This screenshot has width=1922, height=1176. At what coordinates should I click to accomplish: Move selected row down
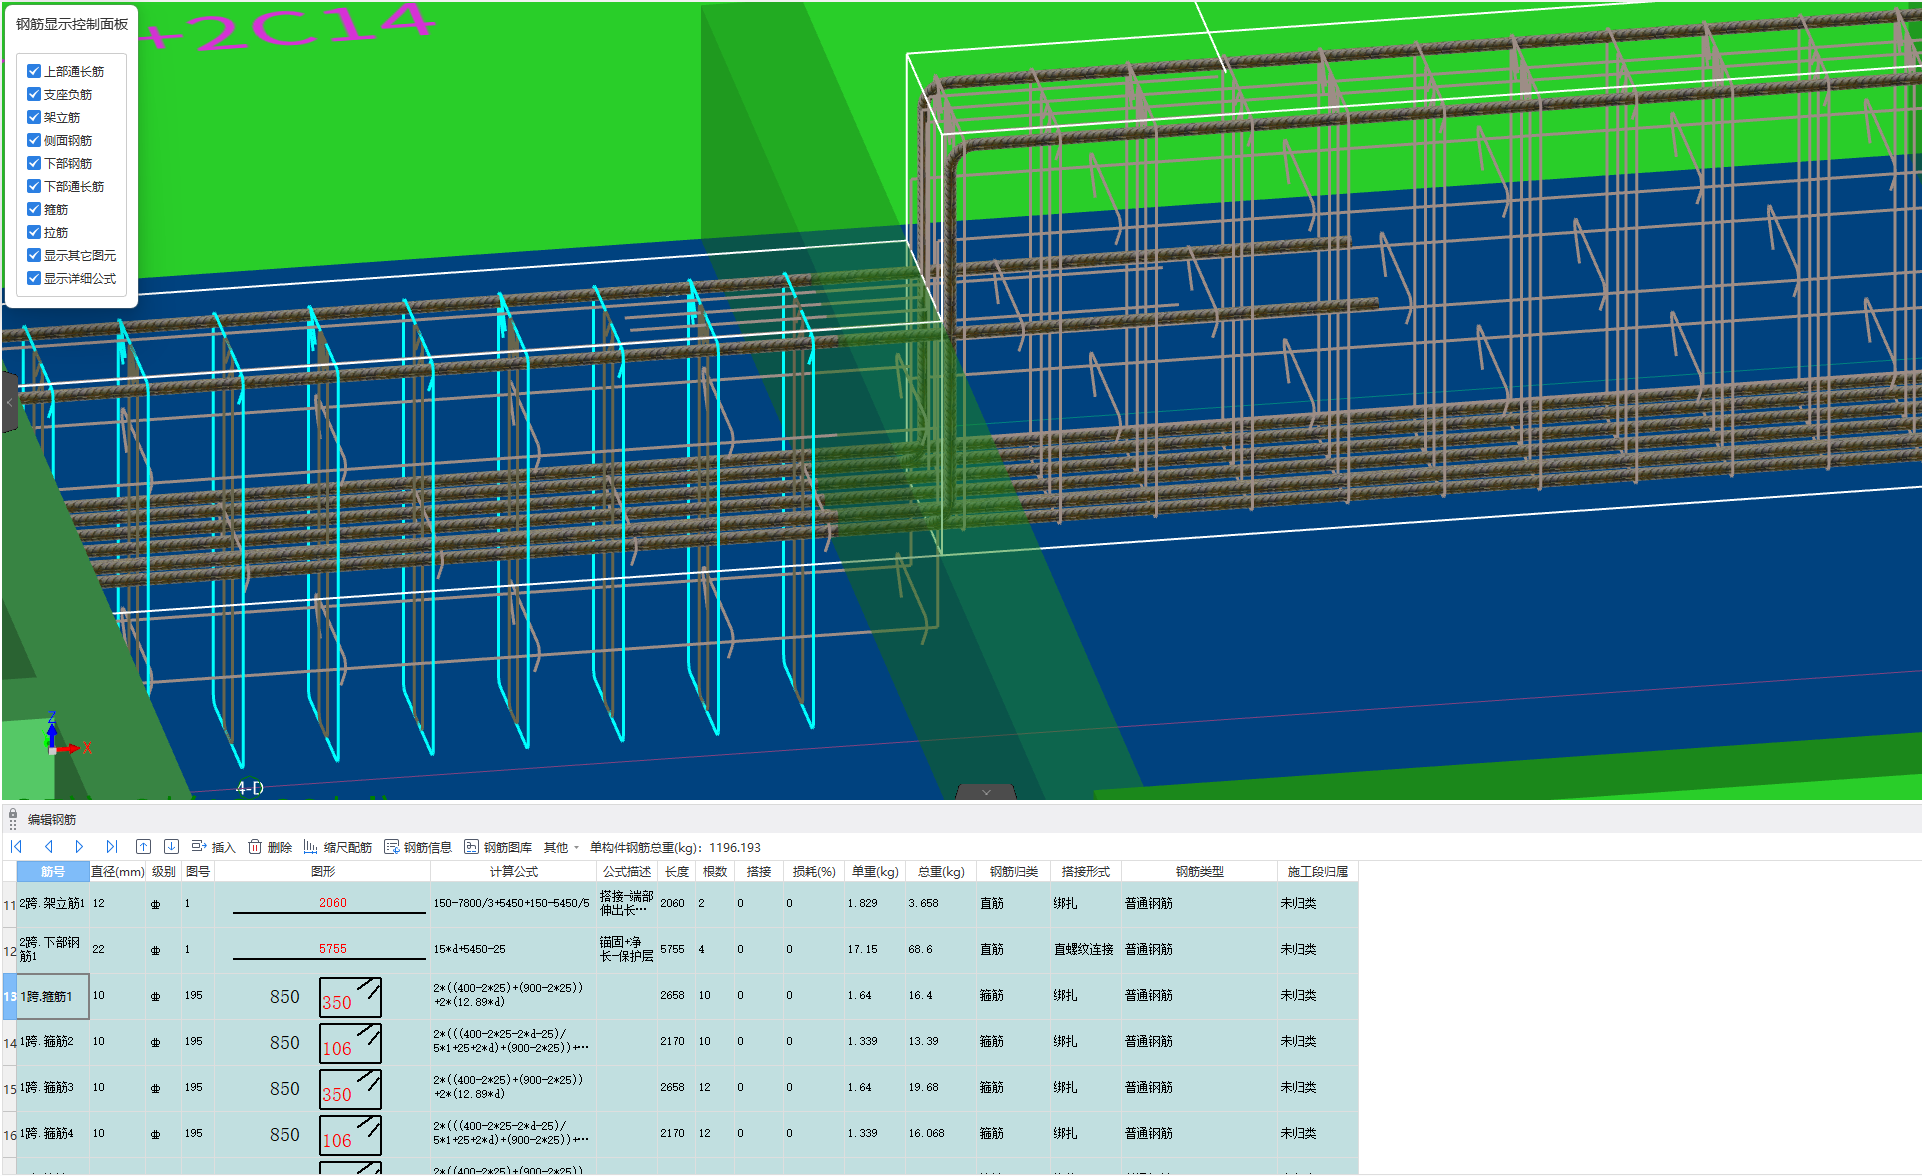(171, 847)
